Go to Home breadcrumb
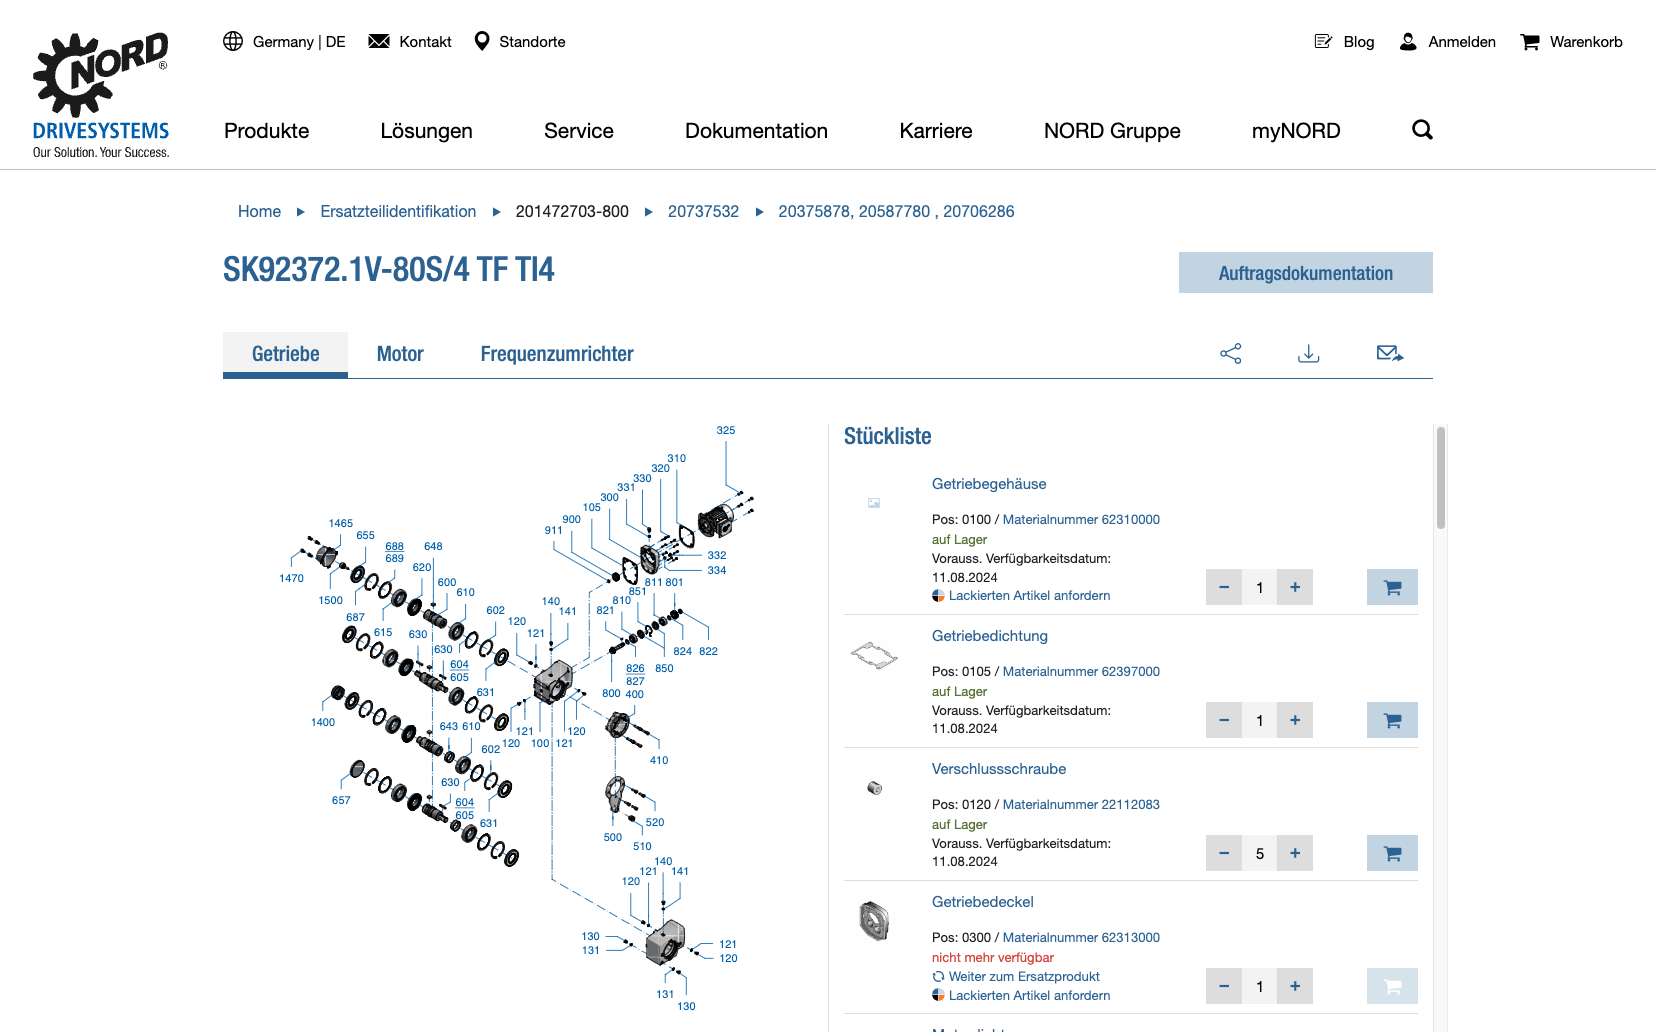The height and width of the screenshot is (1032, 1656). [x=259, y=211]
